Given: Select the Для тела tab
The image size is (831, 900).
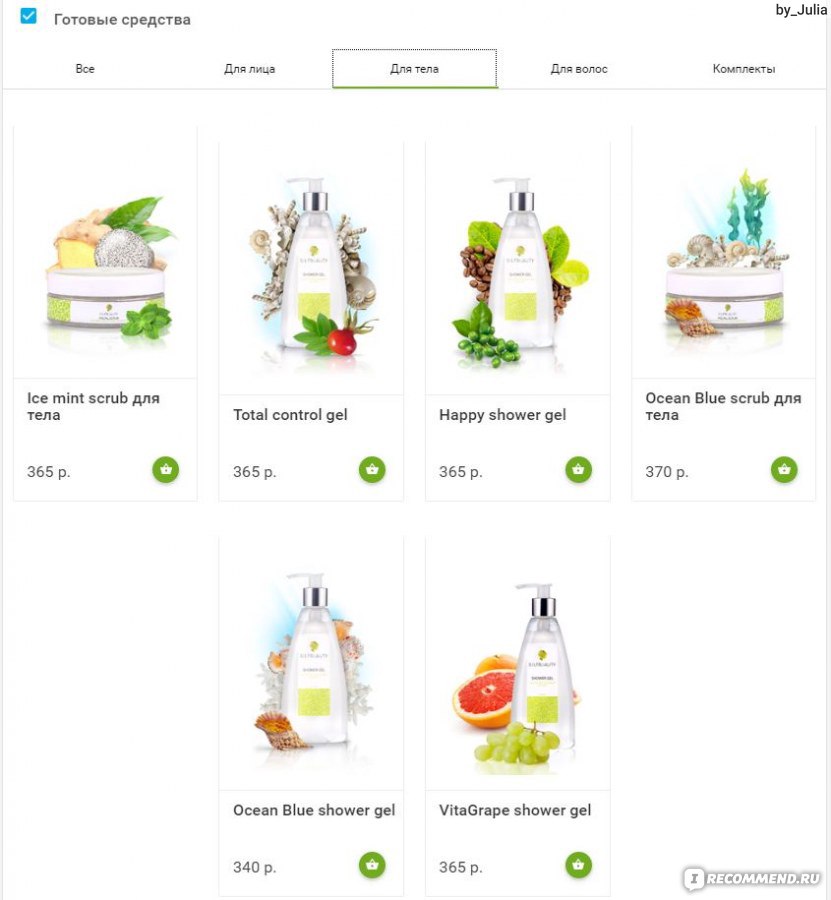Looking at the screenshot, I should click(414, 69).
